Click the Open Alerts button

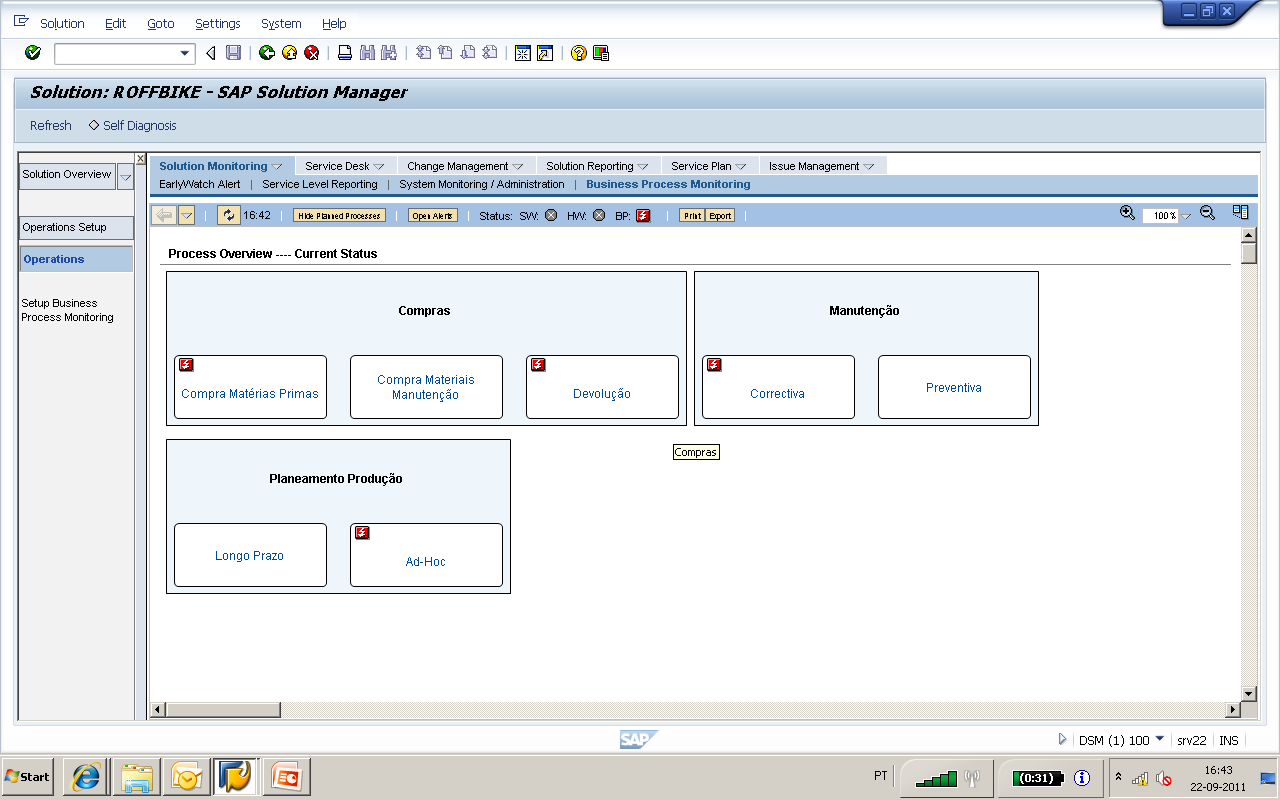coord(433,216)
